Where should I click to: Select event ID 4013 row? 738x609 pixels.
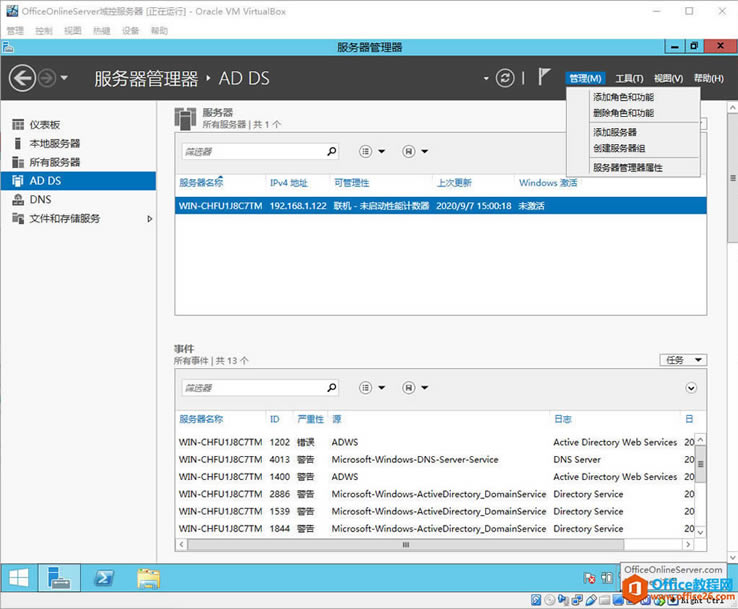click(435, 459)
